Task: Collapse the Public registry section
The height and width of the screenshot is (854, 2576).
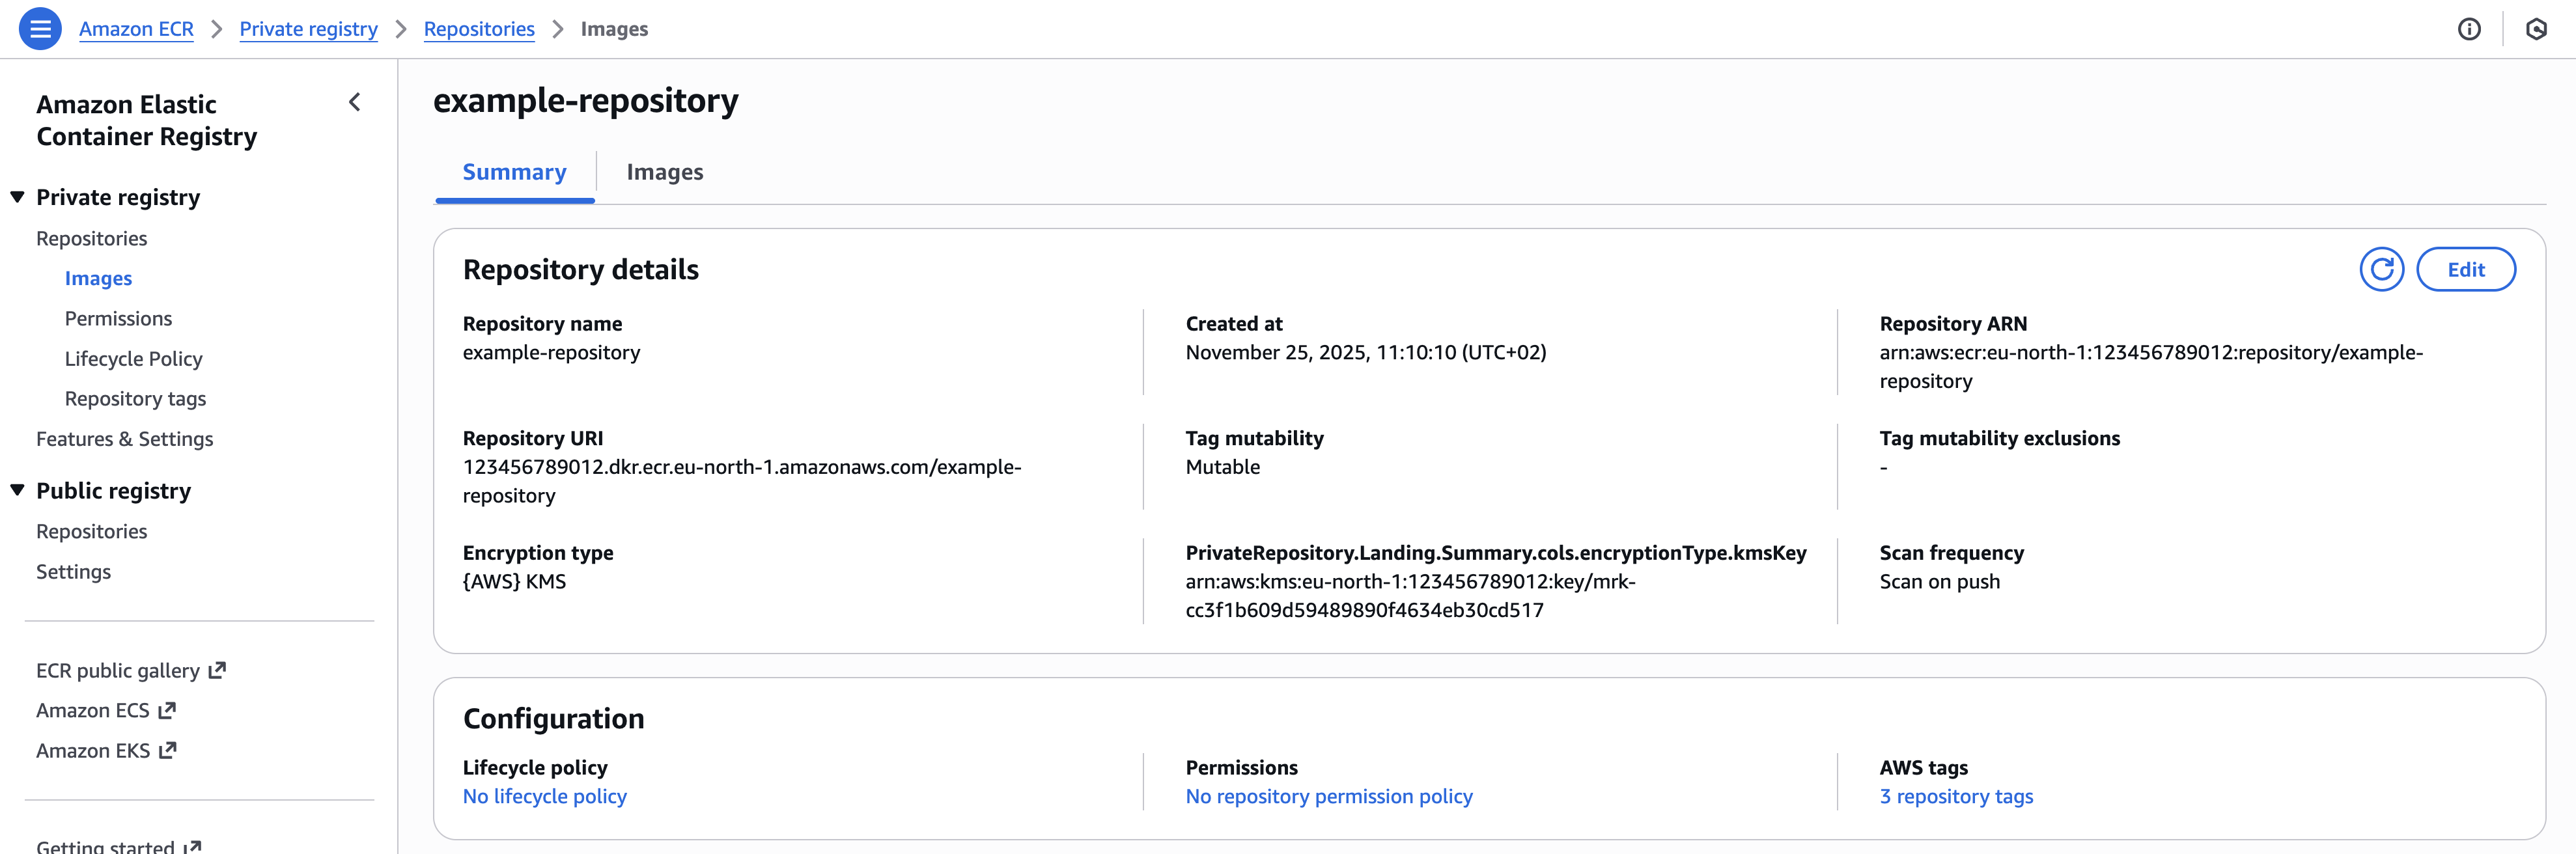Action: pos(18,490)
